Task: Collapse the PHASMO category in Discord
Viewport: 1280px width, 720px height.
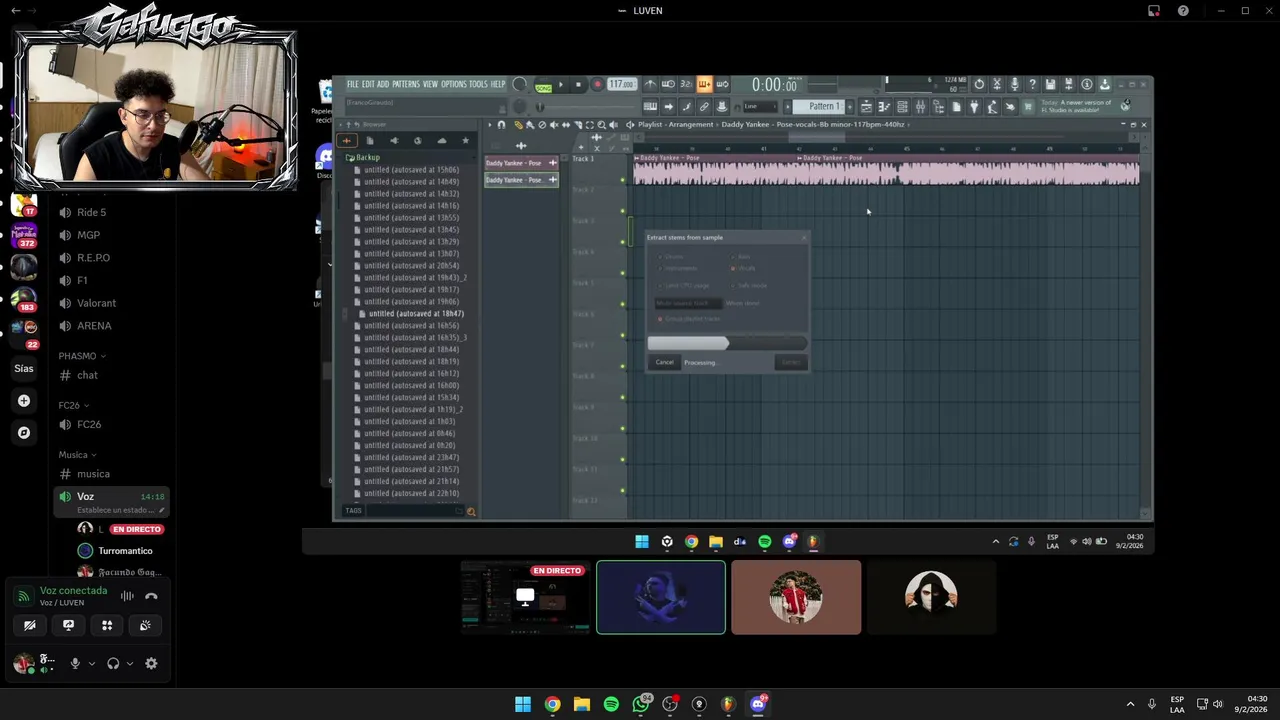Action: click(x=82, y=356)
